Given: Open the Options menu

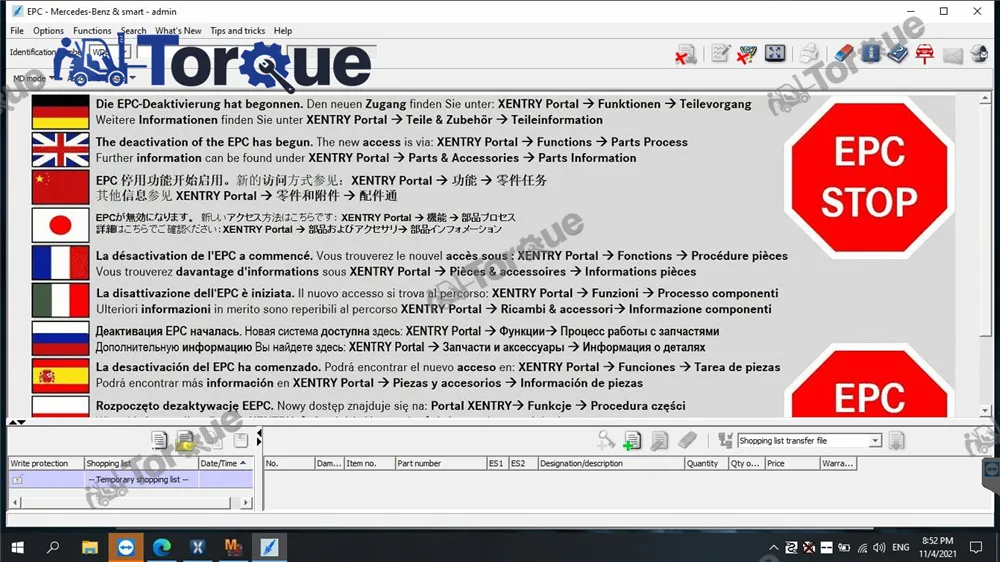Looking at the screenshot, I should (x=48, y=31).
